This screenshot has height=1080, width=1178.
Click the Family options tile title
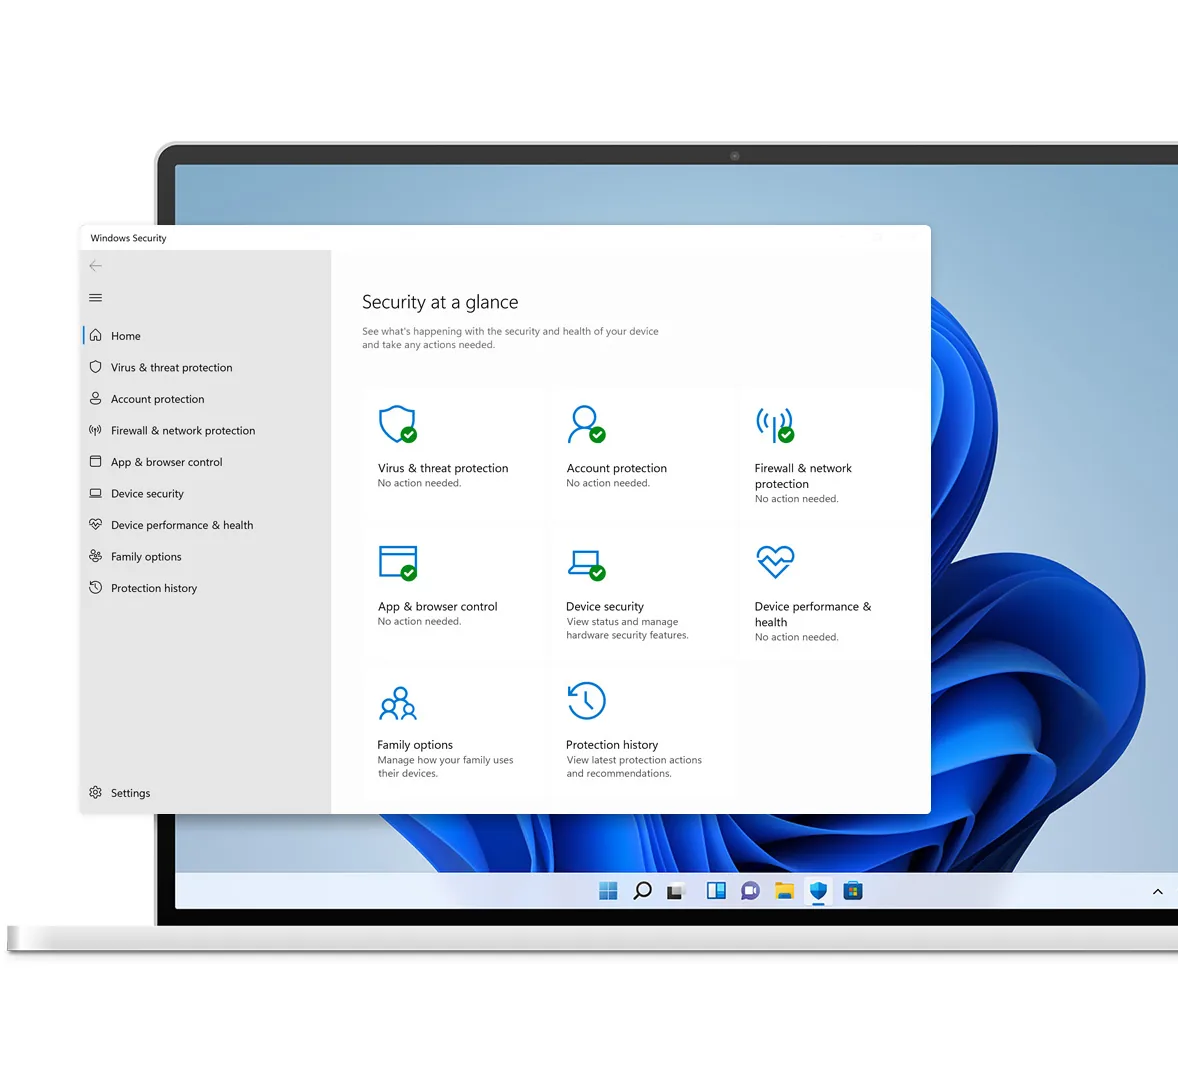pyautogui.click(x=415, y=744)
